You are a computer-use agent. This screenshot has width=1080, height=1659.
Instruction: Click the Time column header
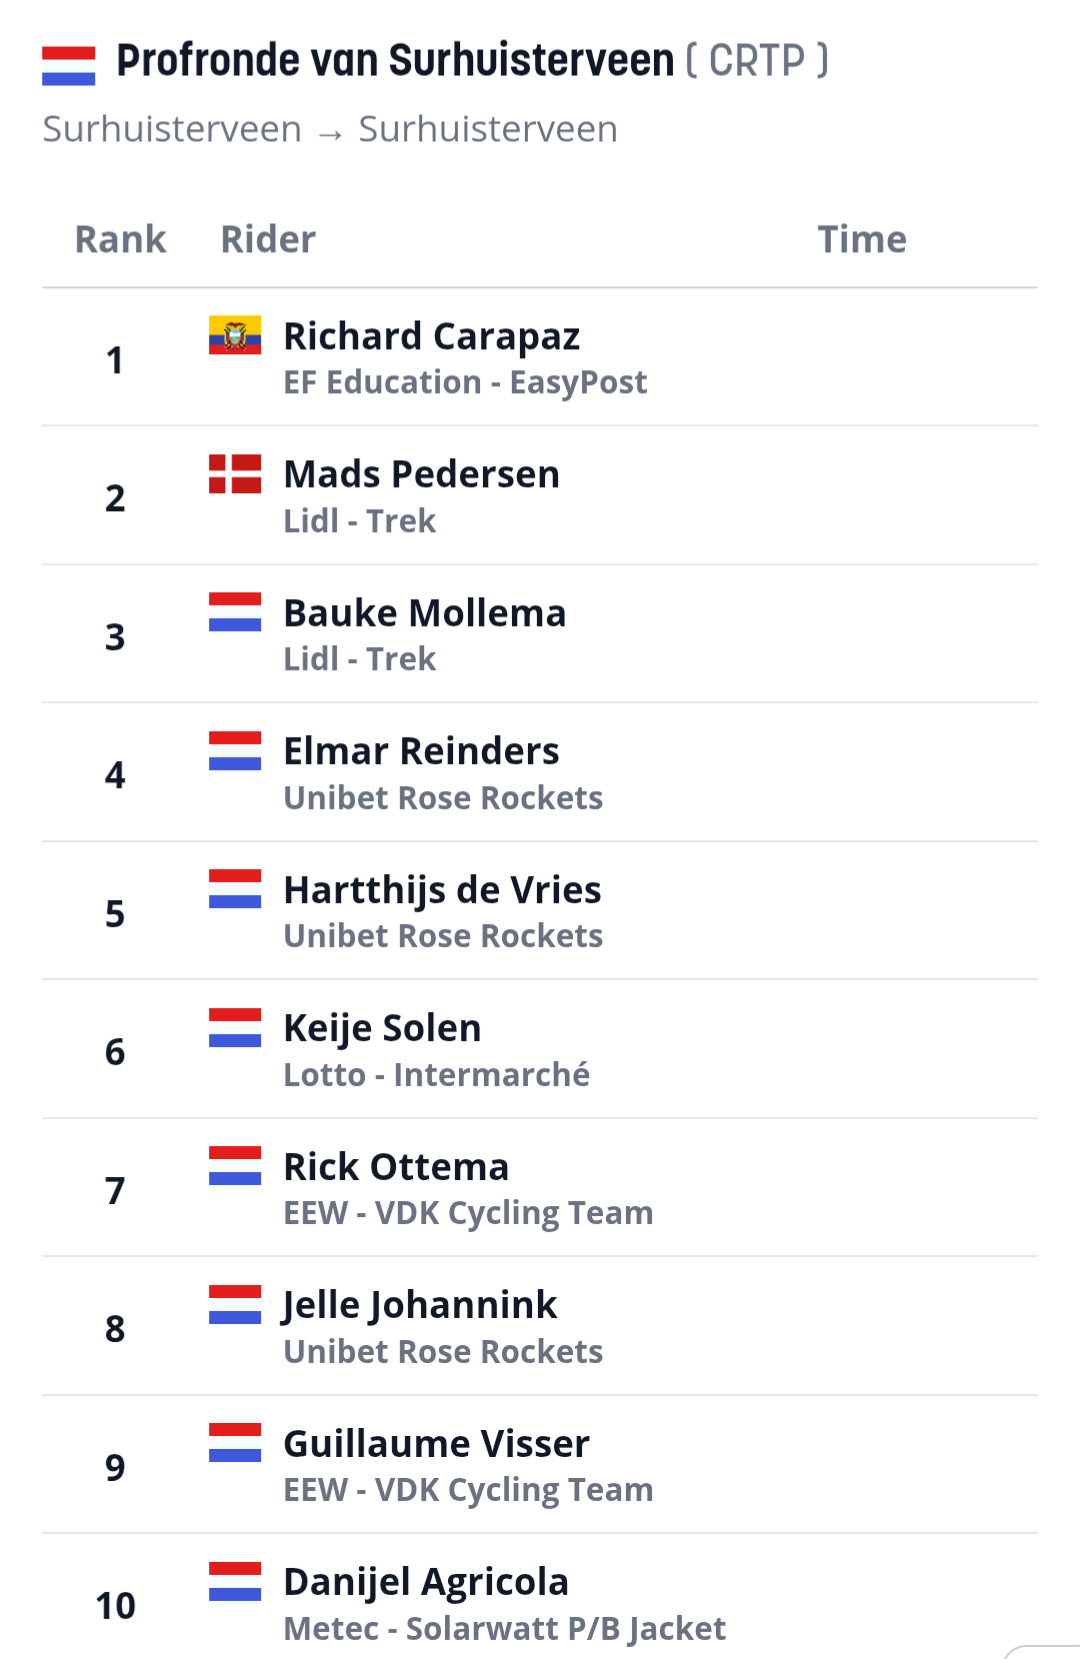[x=862, y=239]
